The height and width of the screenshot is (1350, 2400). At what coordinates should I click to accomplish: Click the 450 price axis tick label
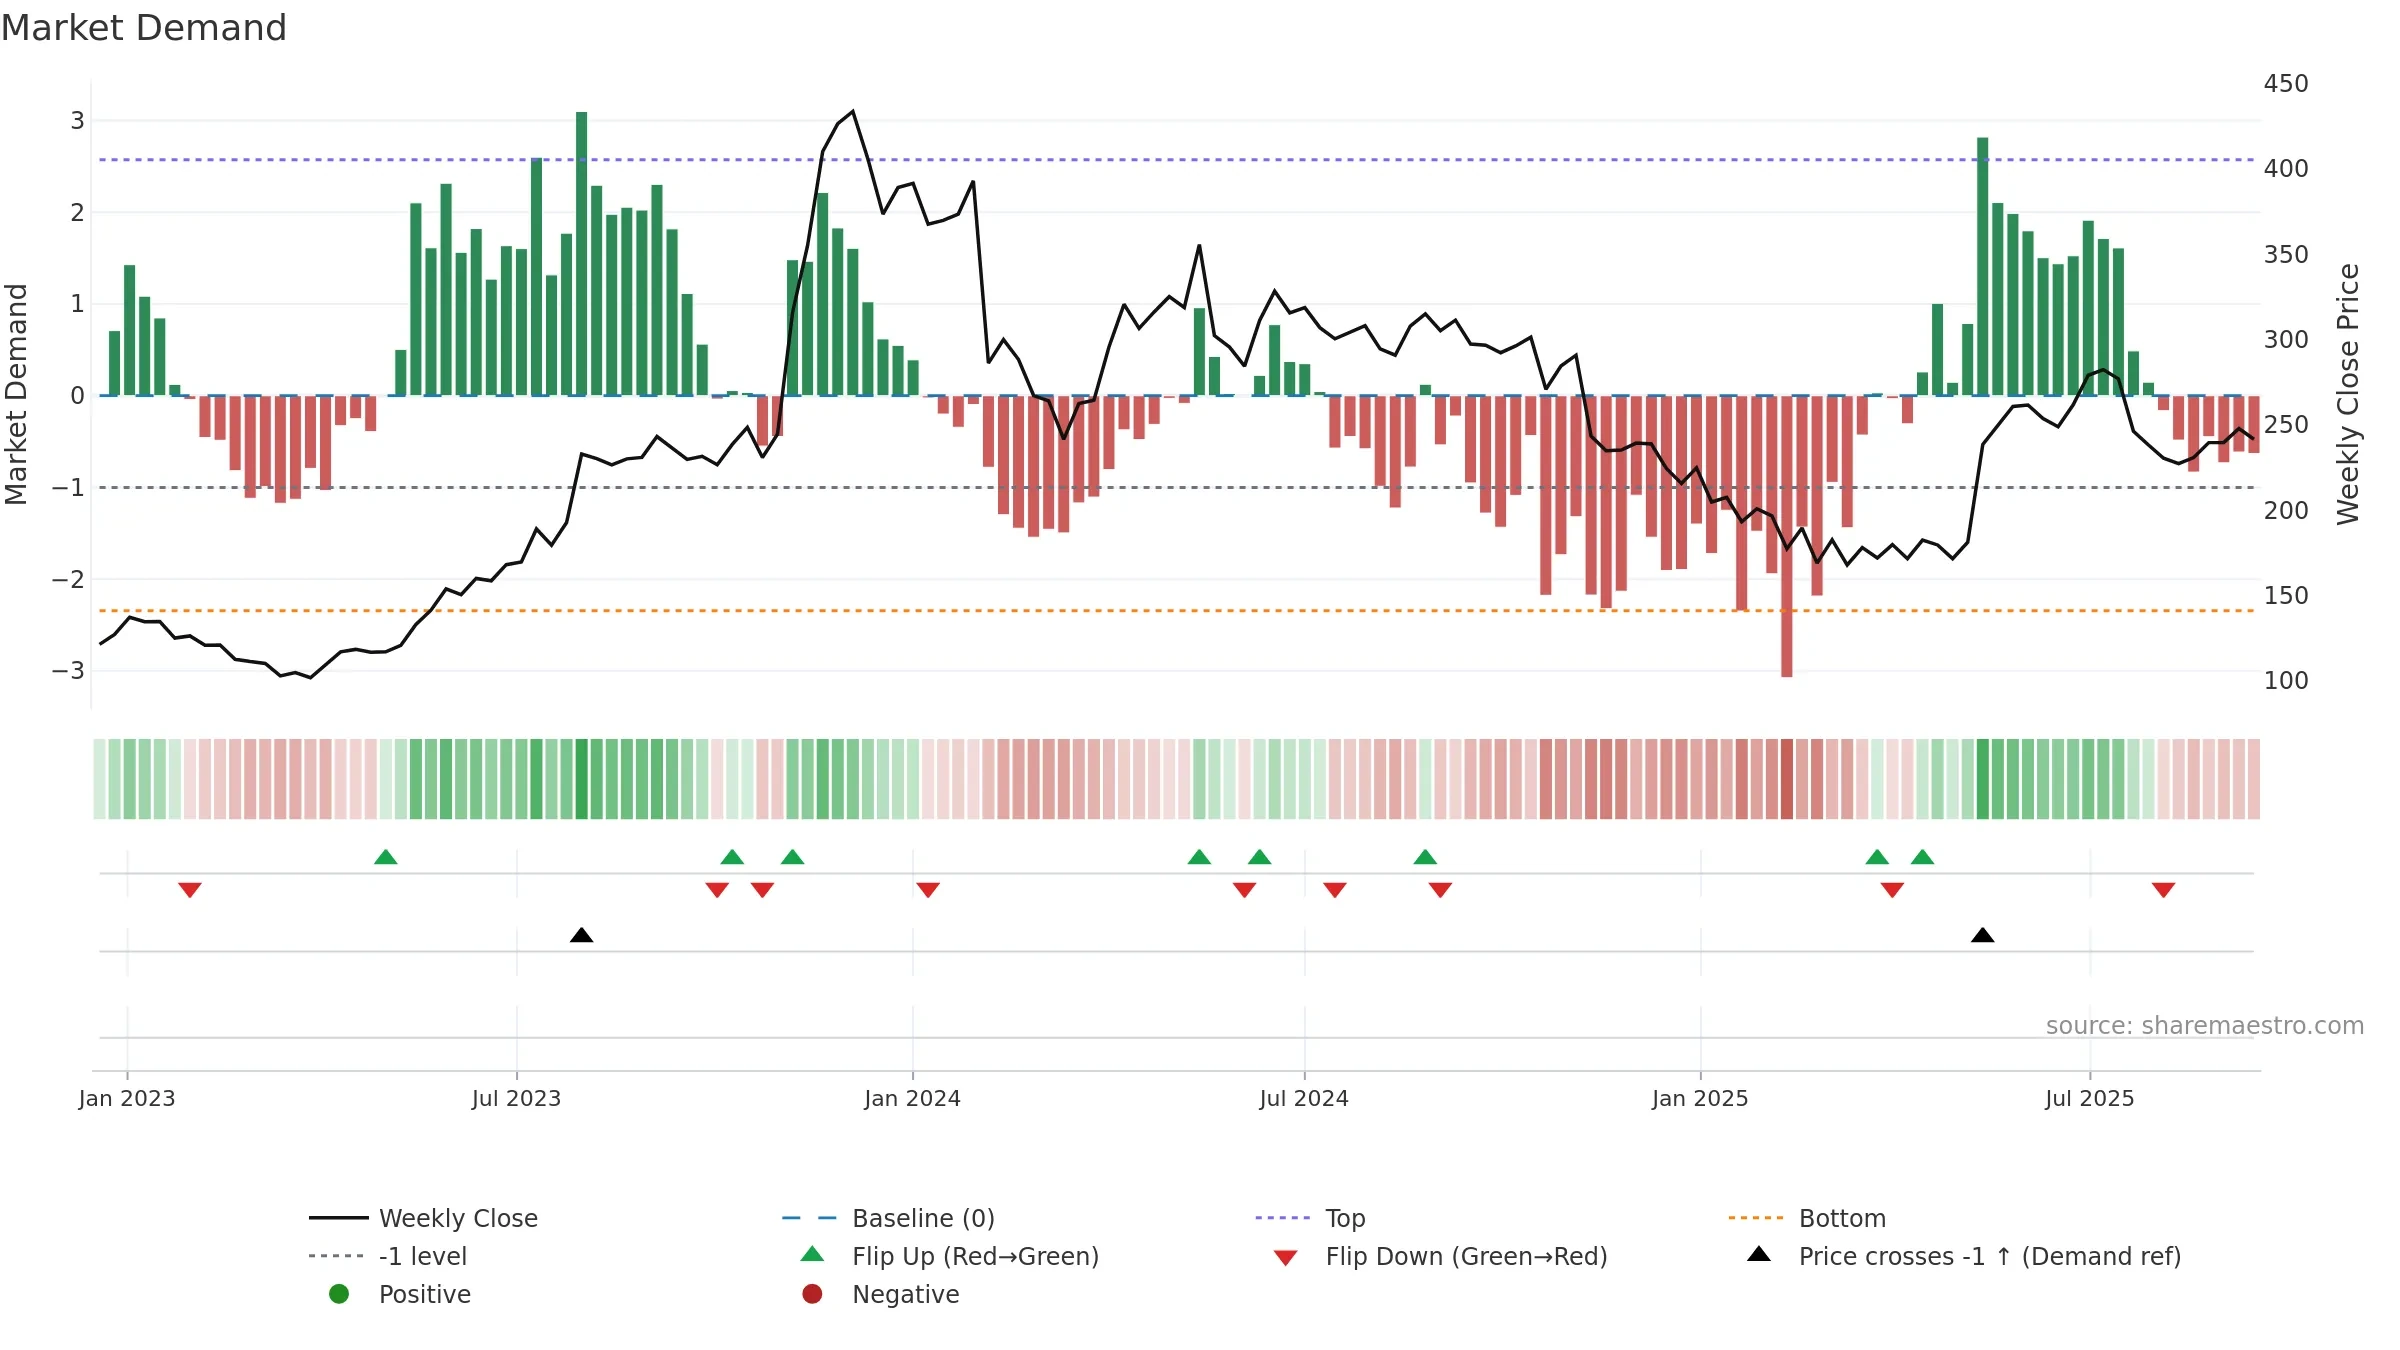point(2286,84)
